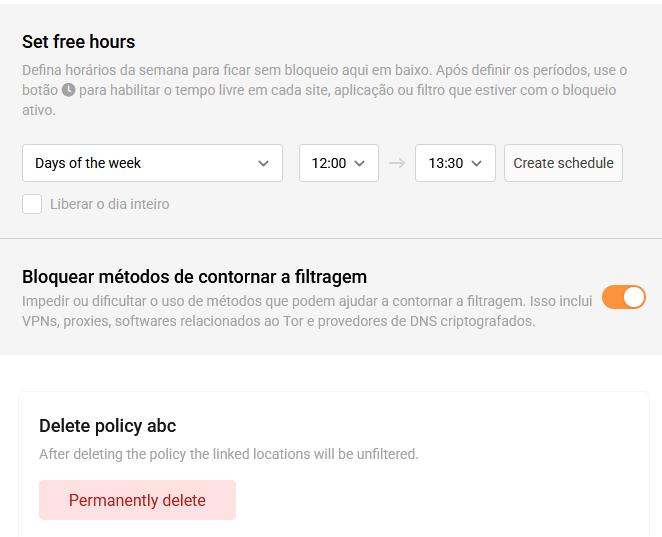
Task: Click the chevron beside the 12:00 time
Action: [360, 163]
